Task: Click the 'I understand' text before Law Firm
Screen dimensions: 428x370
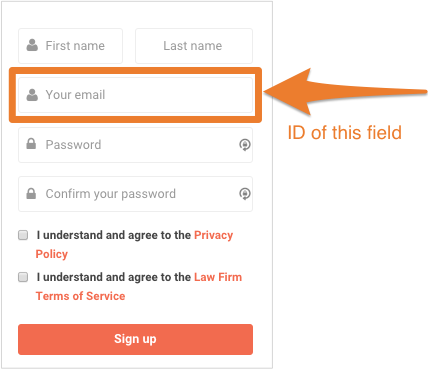Action: point(70,277)
